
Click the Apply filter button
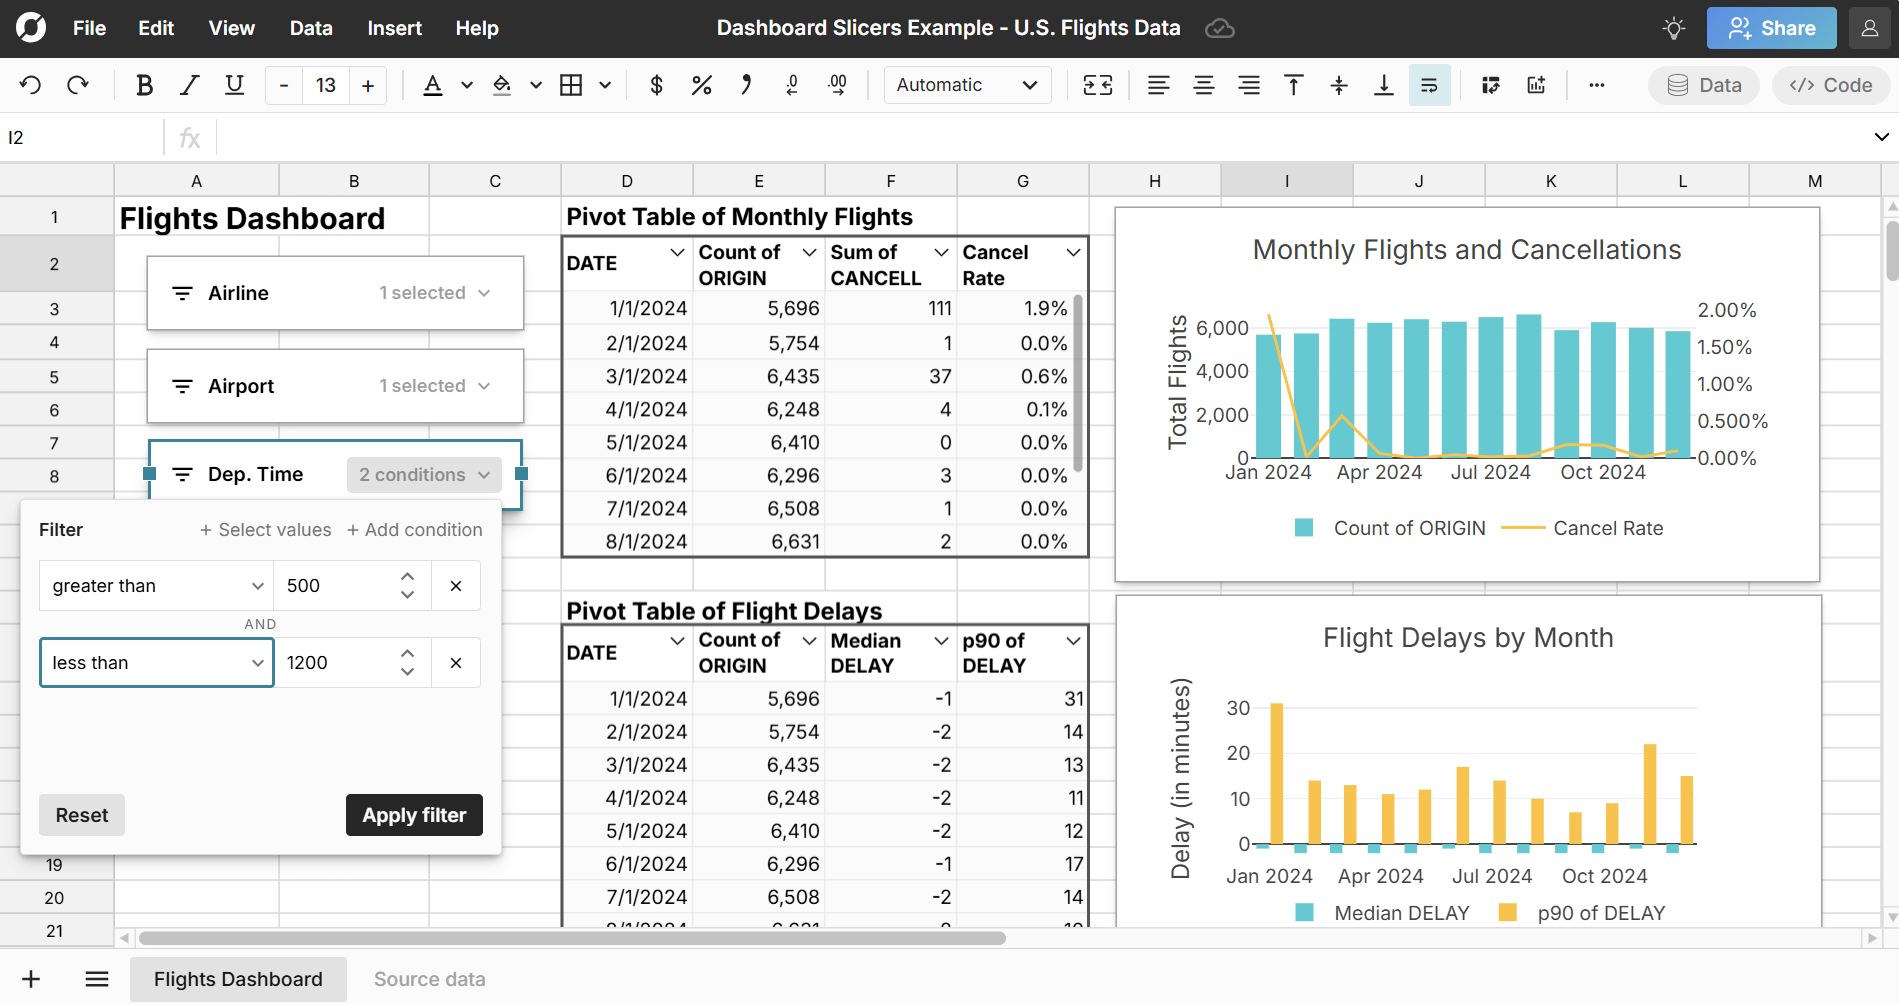[413, 815]
